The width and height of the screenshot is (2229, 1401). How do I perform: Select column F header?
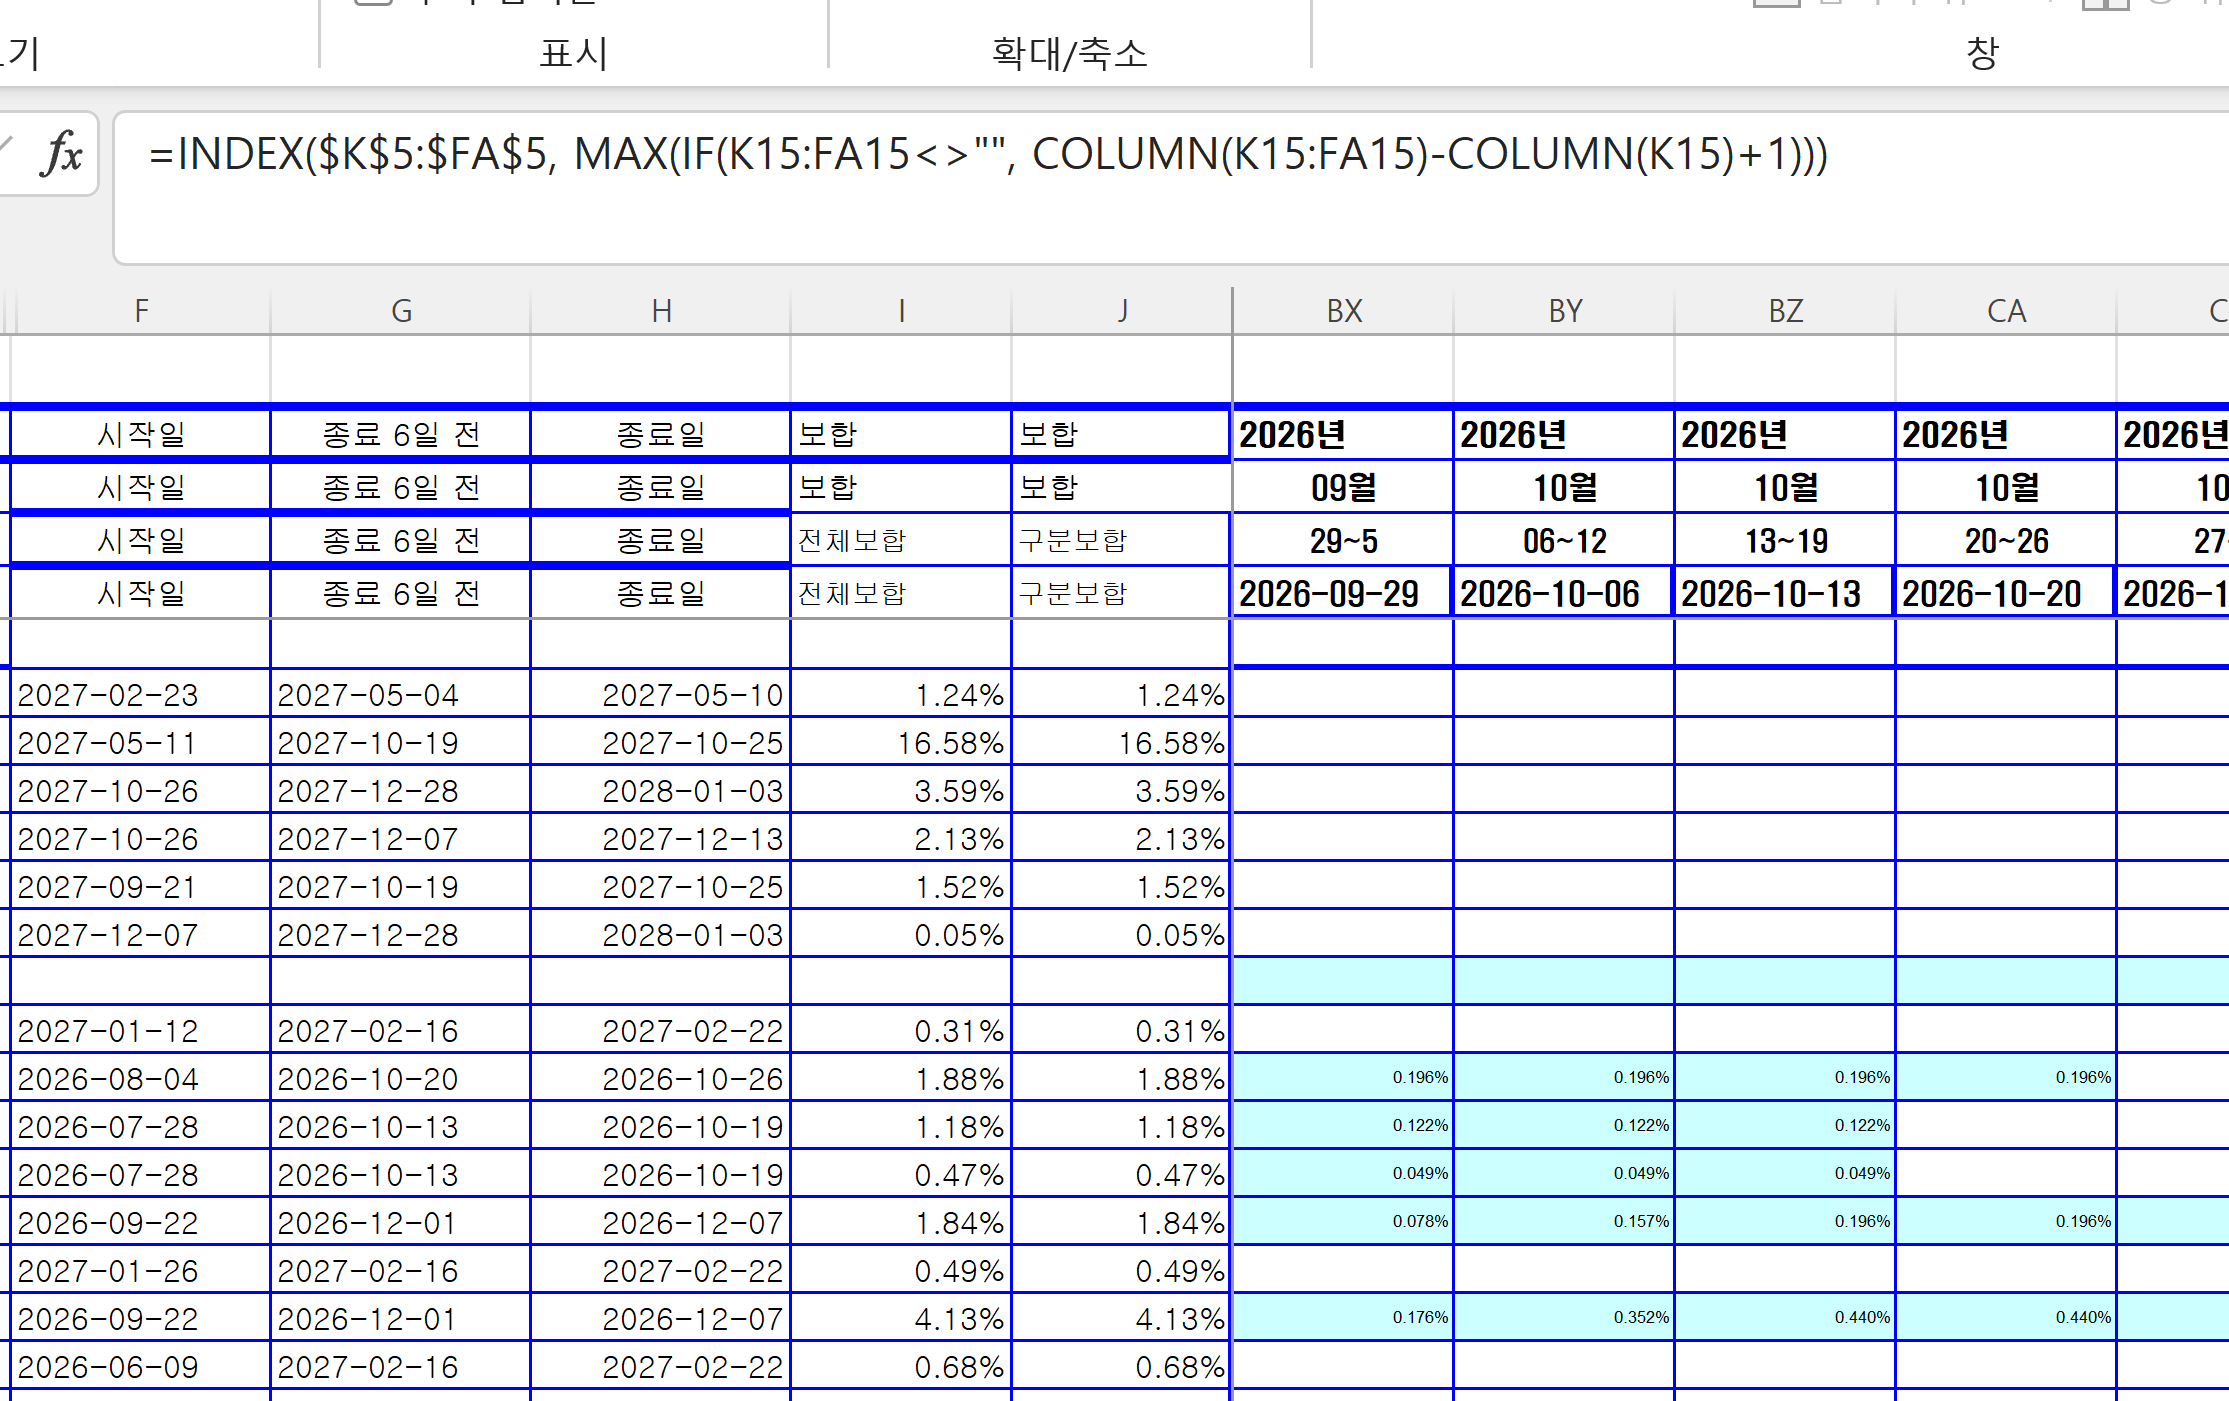[141, 311]
